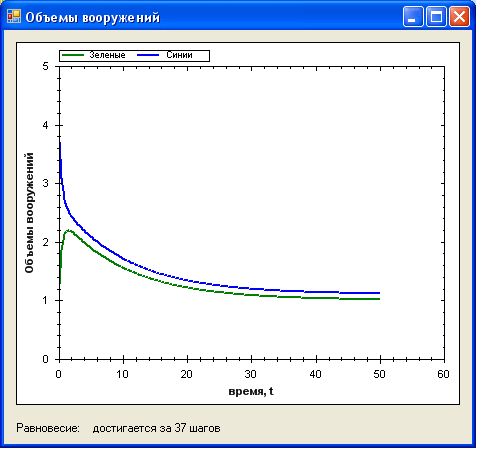Click the x-axis label время, t
The width and height of the screenshot is (477, 449).
251,391
